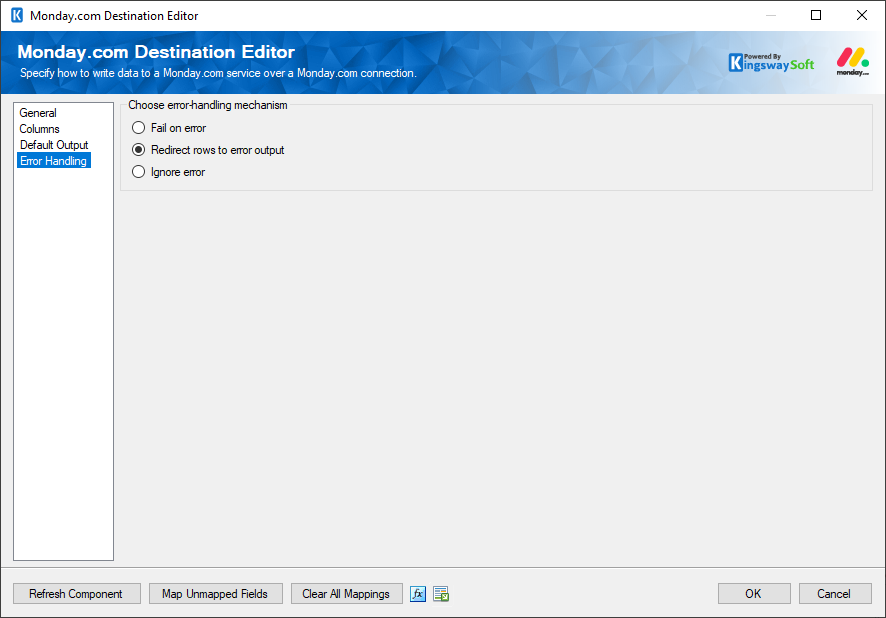The width and height of the screenshot is (886, 618).
Task: Click the KingswaySoft logo in the banner
Action: [771, 62]
